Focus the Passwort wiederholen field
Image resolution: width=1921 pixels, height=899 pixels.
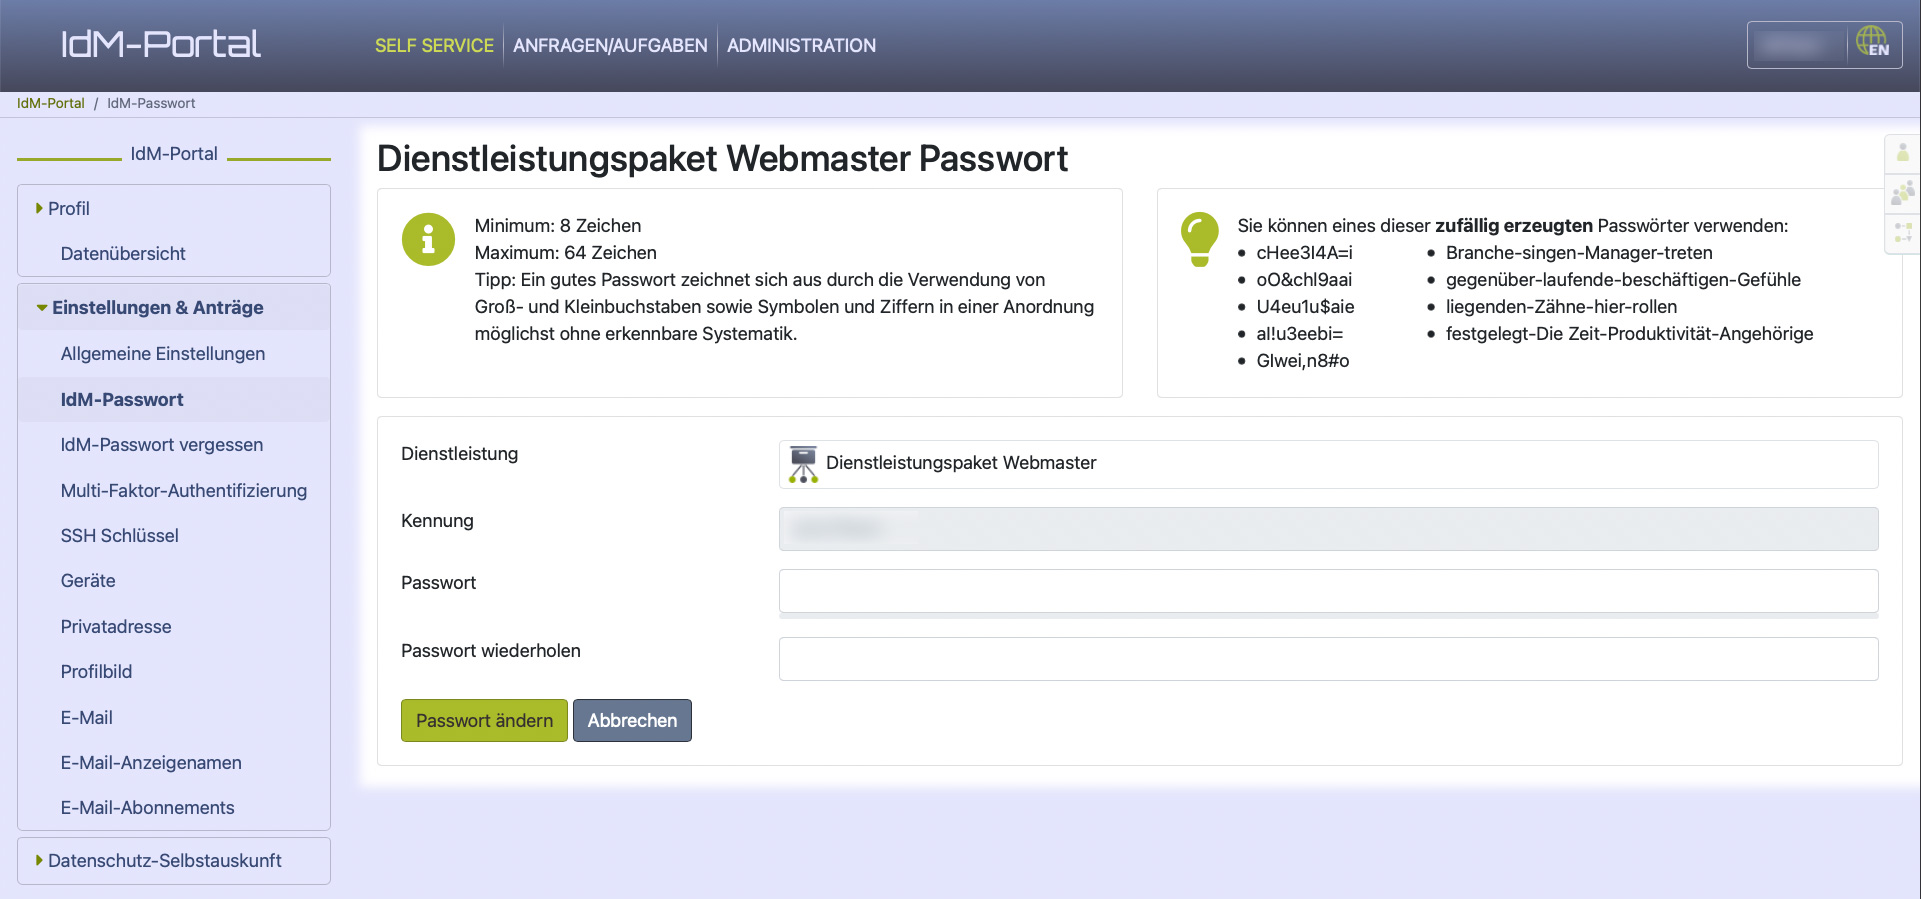point(1328,659)
